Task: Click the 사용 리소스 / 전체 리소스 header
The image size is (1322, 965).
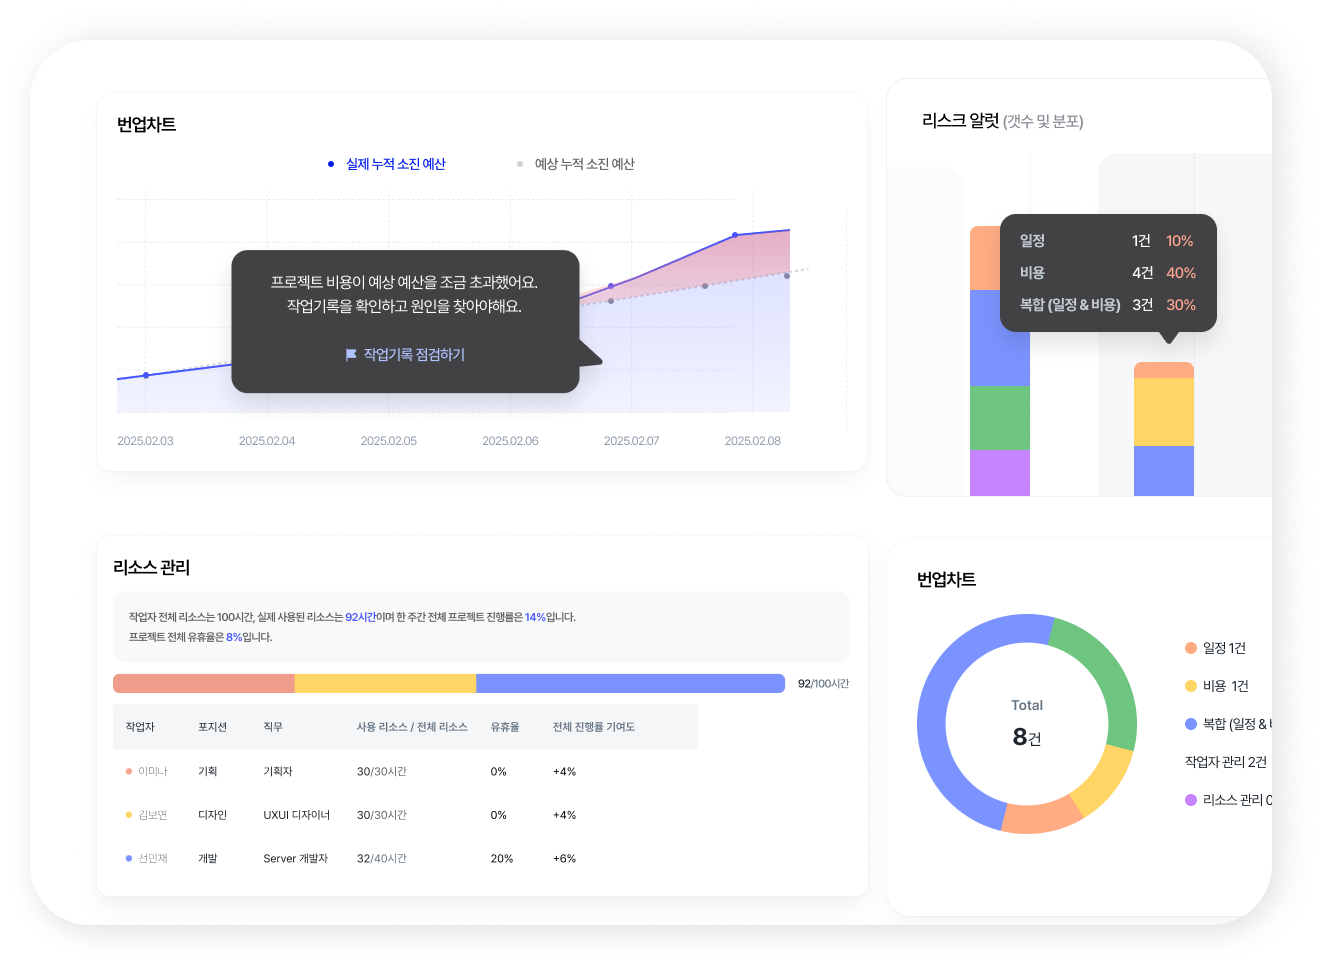Action: (x=412, y=727)
